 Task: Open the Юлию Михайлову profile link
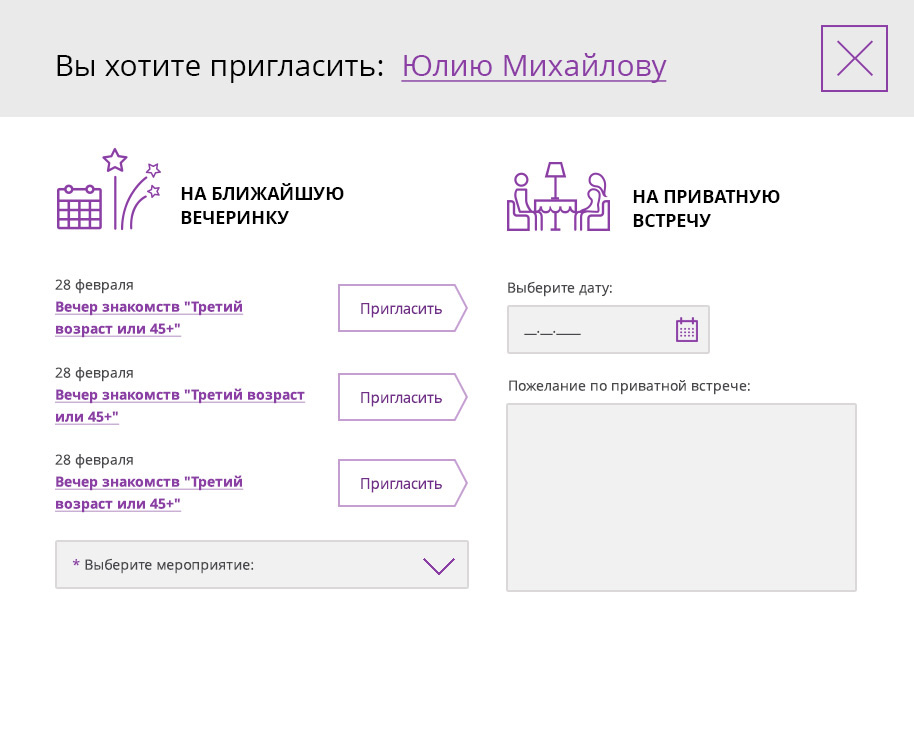pos(534,66)
